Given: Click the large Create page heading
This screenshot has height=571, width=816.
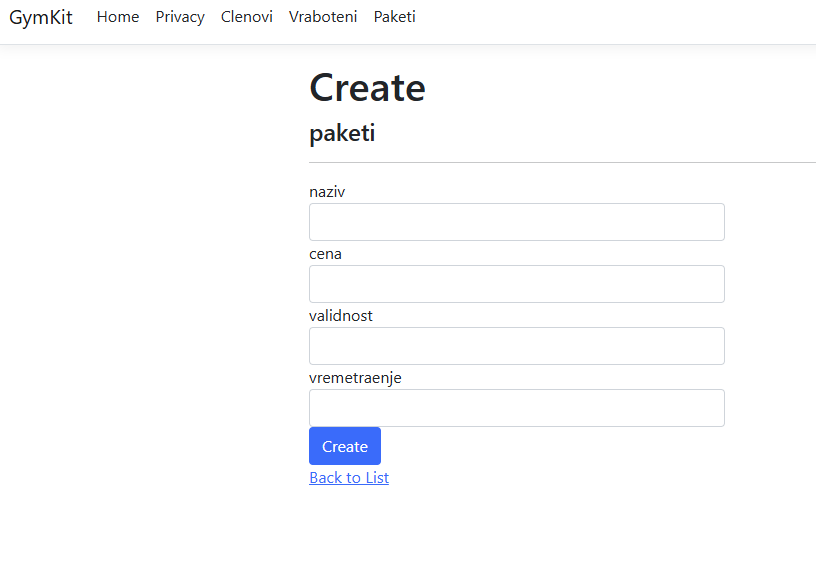Looking at the screenshot, I should [367, 87].
